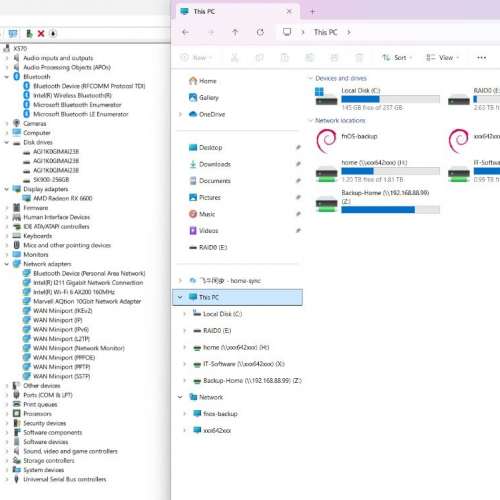Open the New dropdown in Explorer toolbar

pos(196,58)
